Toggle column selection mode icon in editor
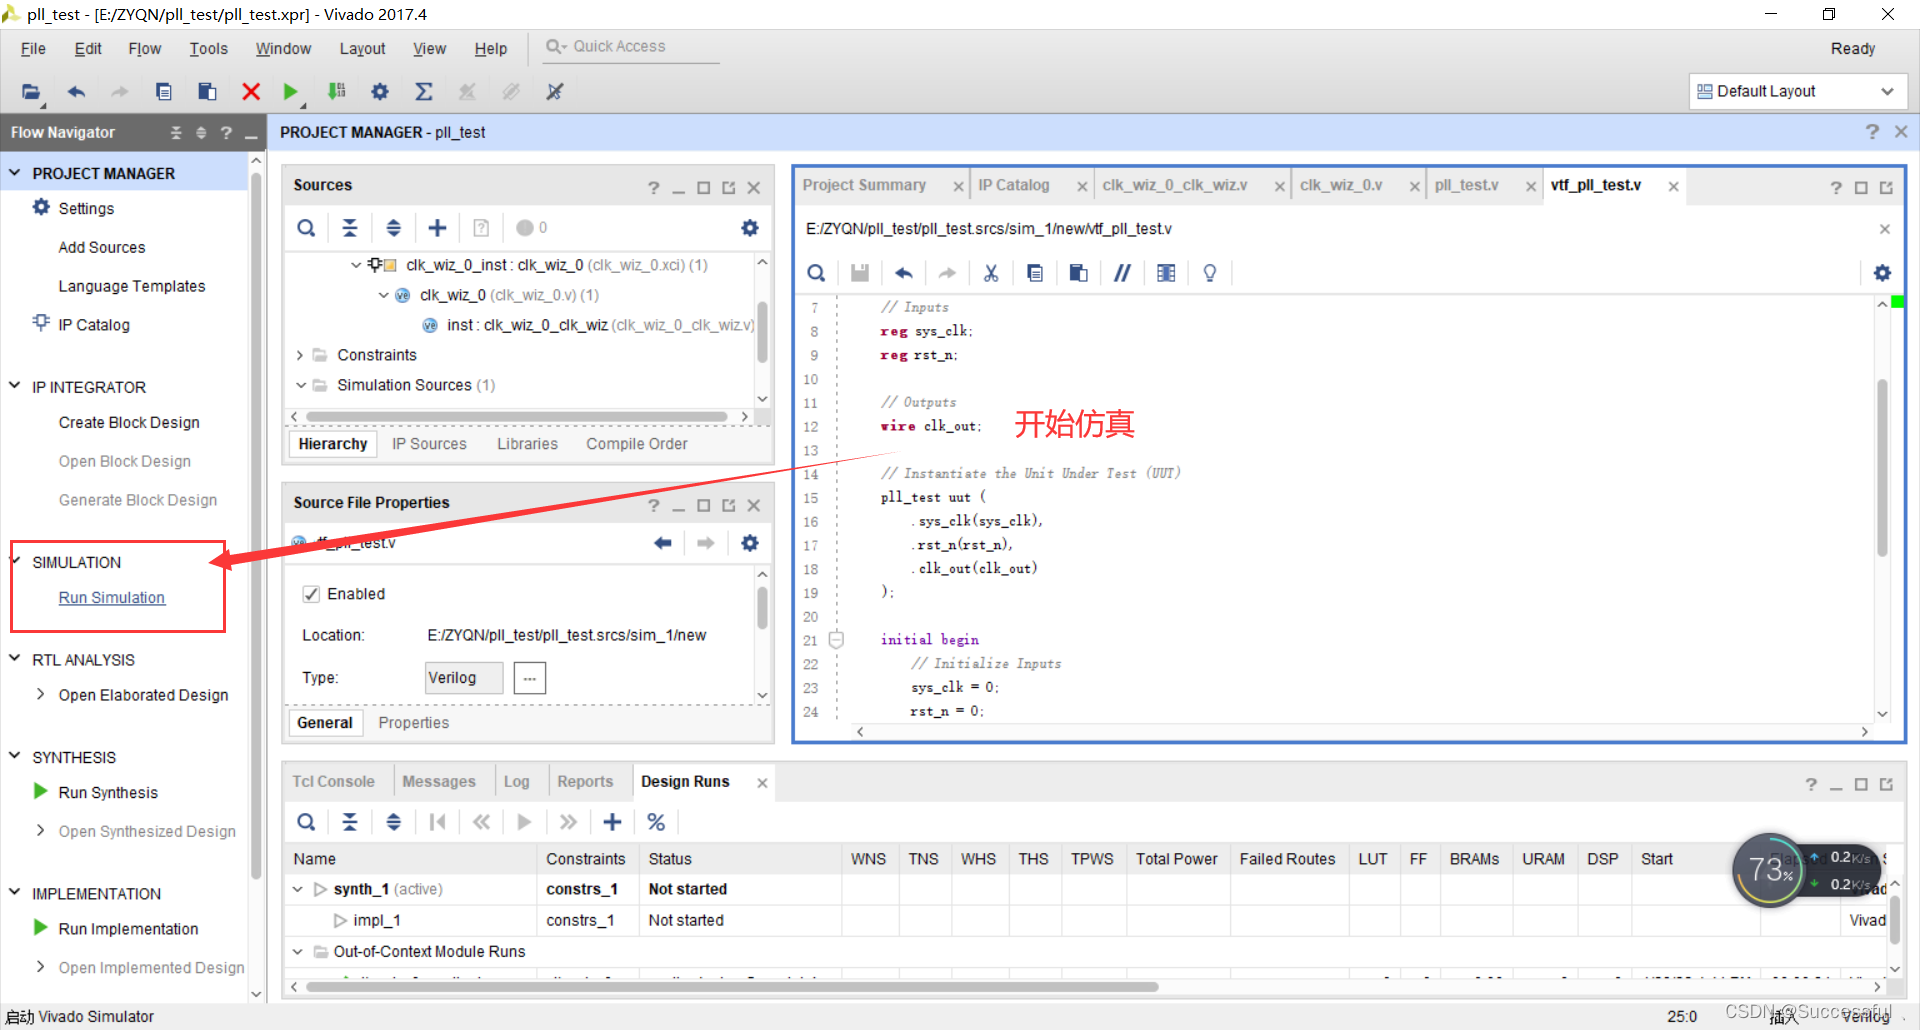 pyautogui.click(x=1166, y=273)
